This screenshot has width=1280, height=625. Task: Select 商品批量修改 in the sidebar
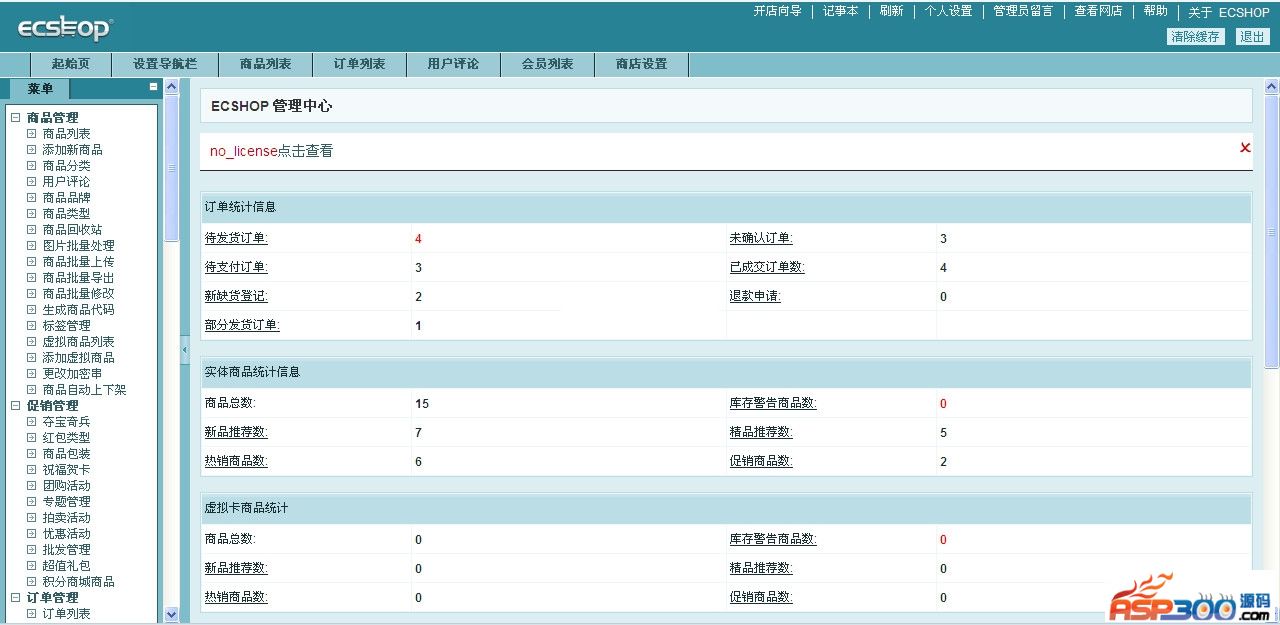[78, 294]
